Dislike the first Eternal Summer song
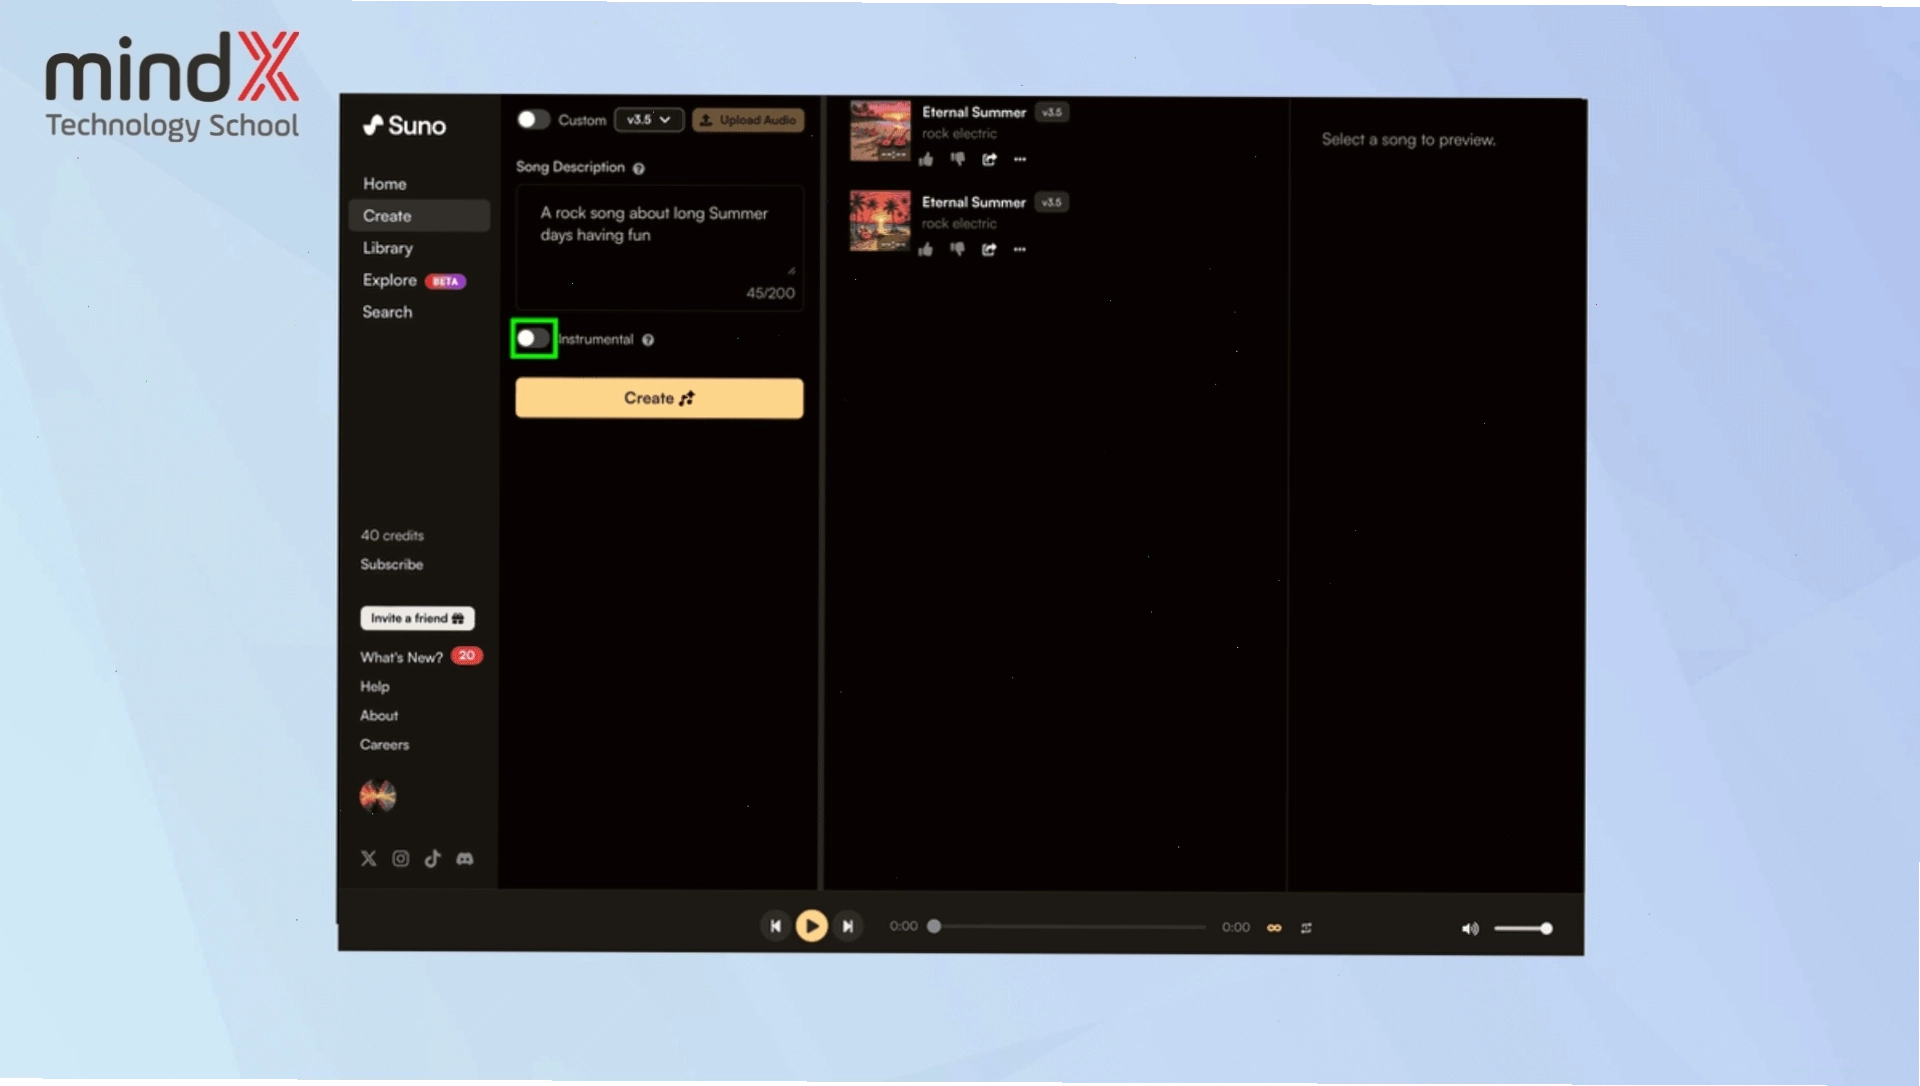 pos(957,159)
